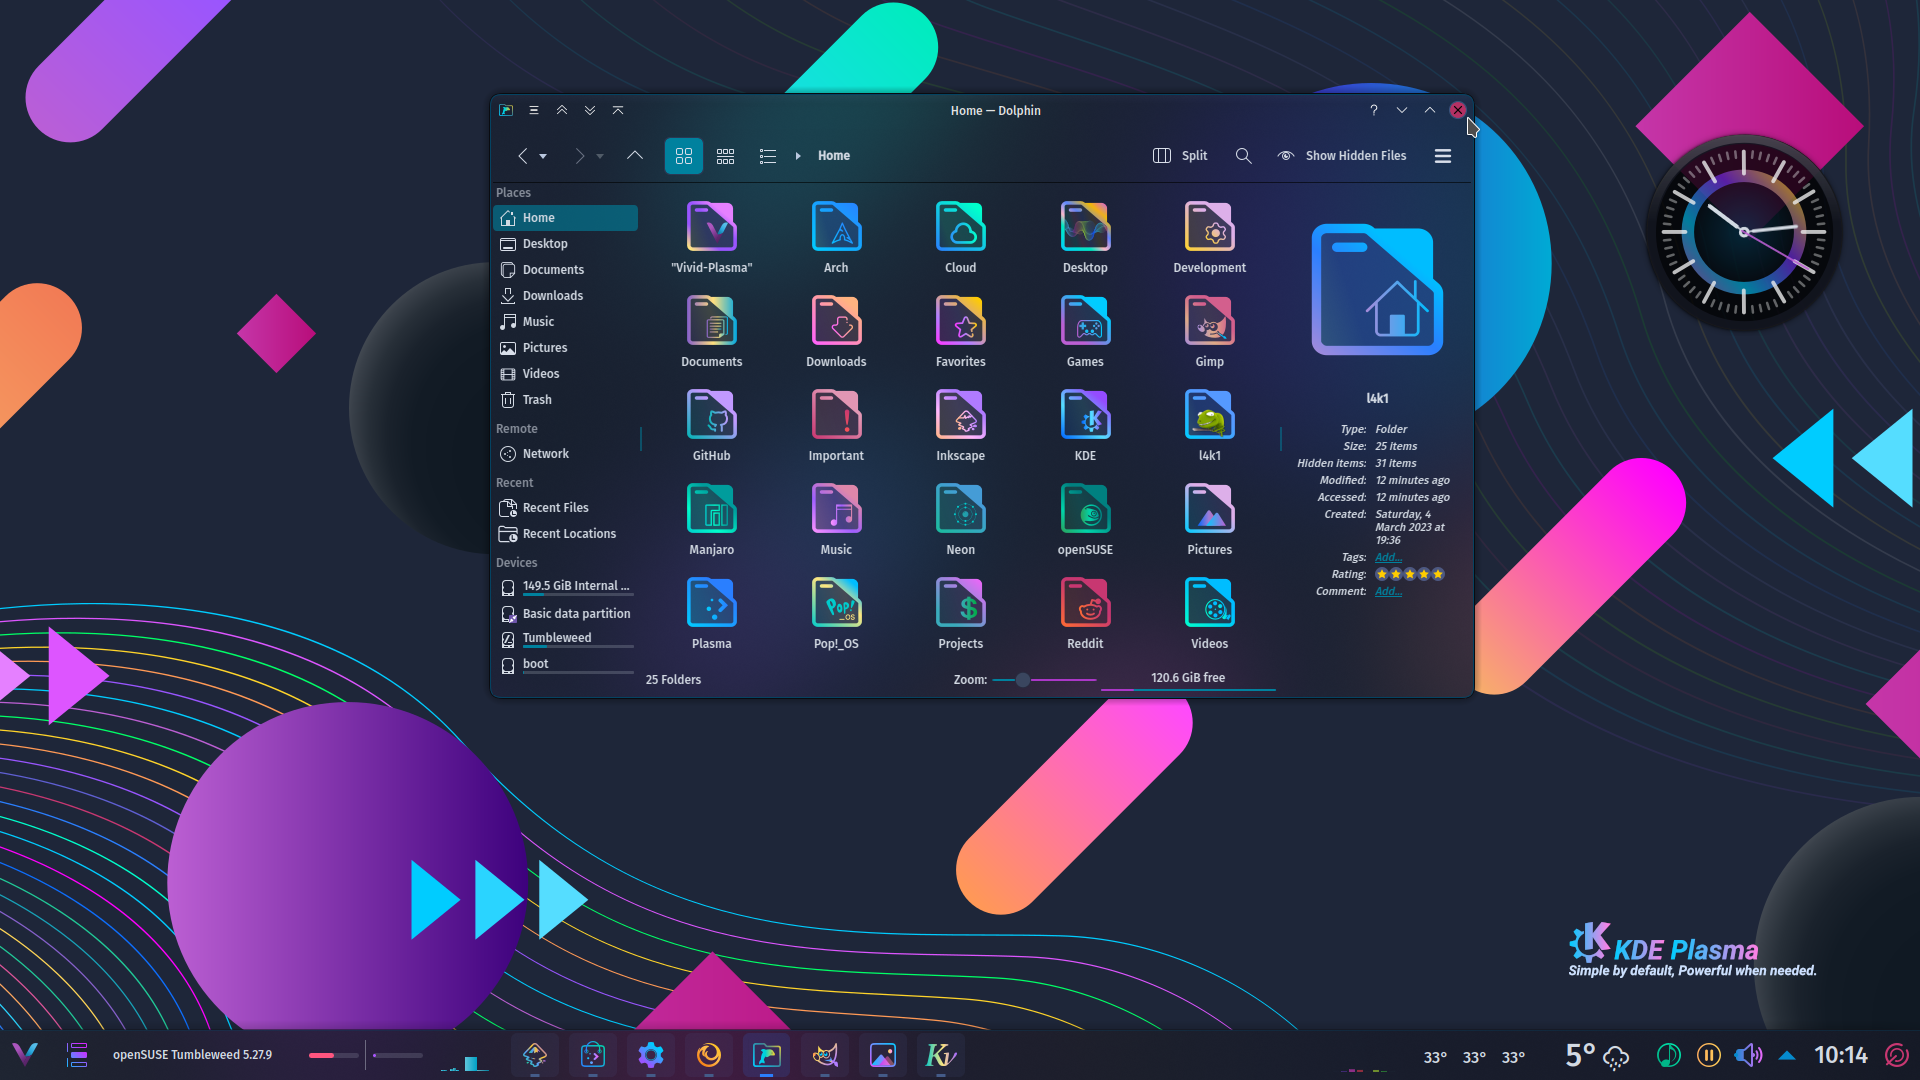Open the Vivid-Plasma folder
This screenshot has height=1080, width=1920.
tap(712, 237)
